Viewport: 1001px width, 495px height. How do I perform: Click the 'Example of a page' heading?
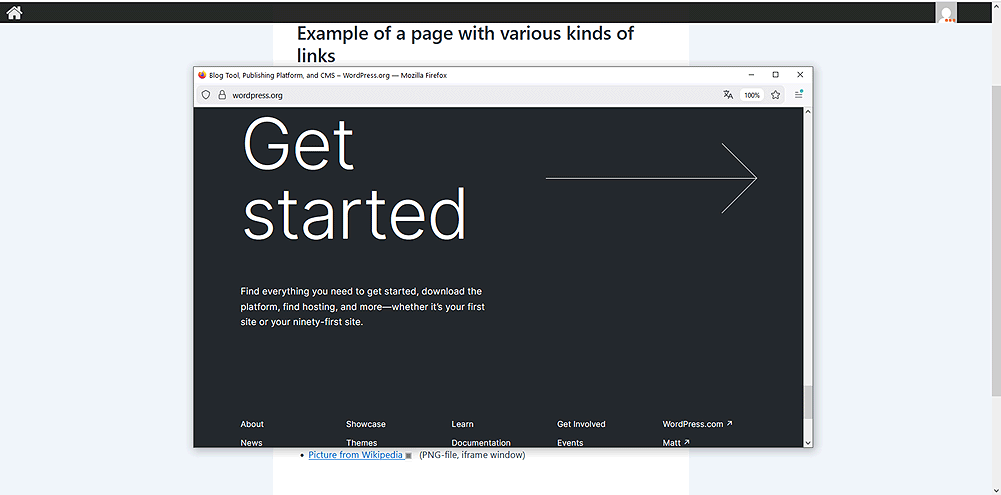465,44
